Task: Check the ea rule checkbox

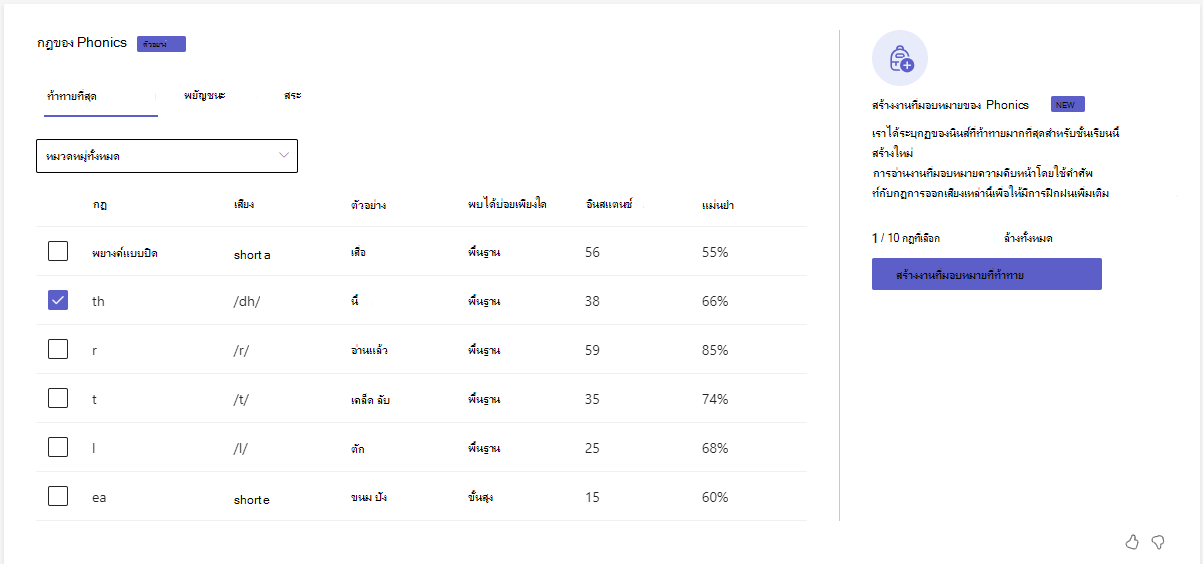Action: 58,496
